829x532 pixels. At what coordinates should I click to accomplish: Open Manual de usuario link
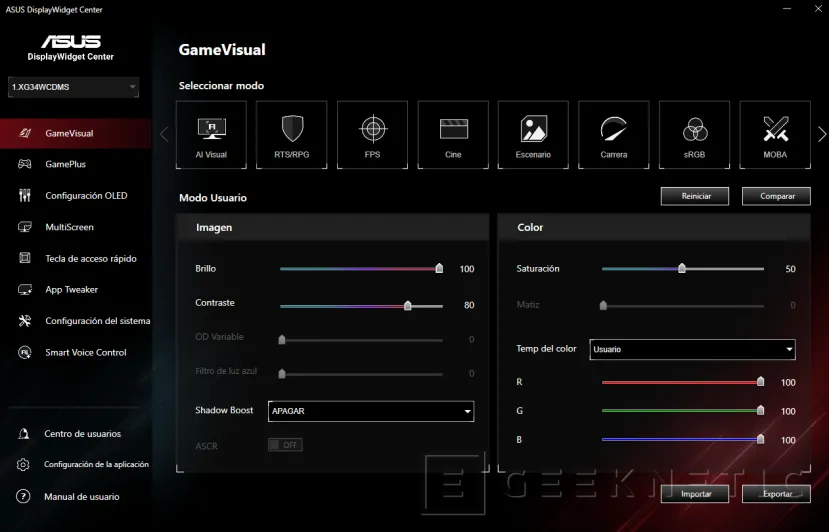[81, 496]
